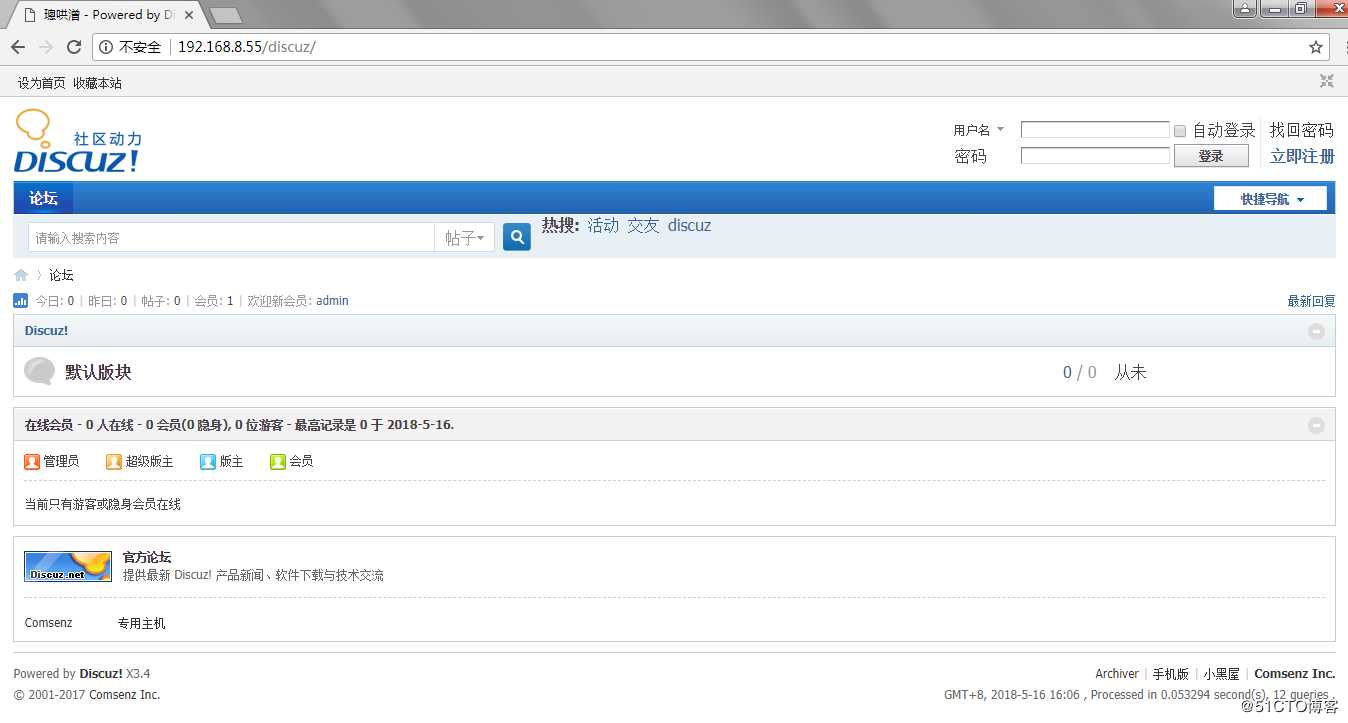Click the 小黑屋 footer link
The image size is (1348, 723).
(1222, 674)
